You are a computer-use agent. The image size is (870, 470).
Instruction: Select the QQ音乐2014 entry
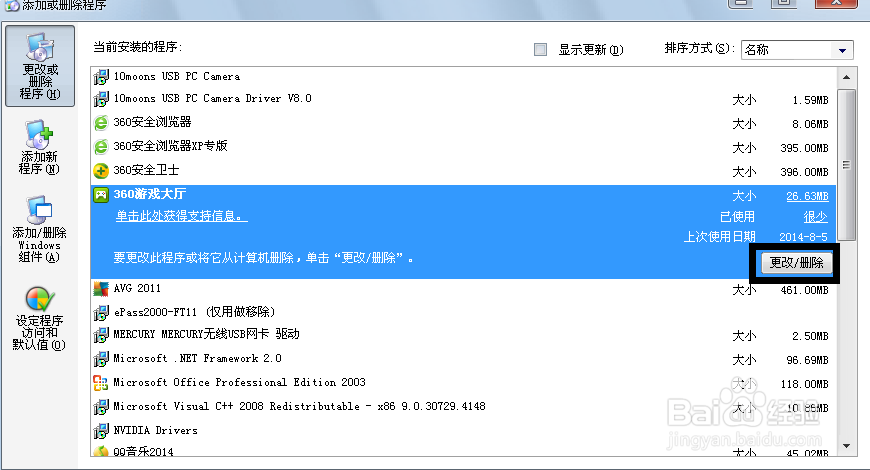463,451
